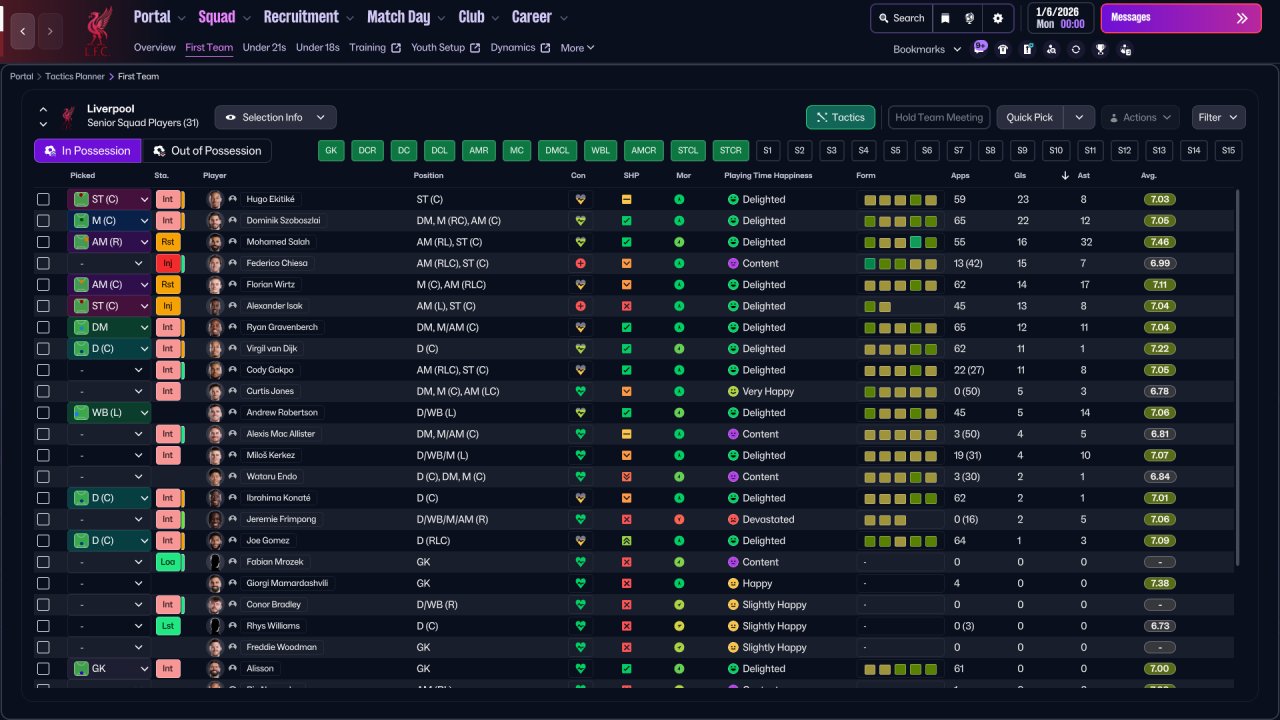Switch to the Dynamics tab

pyautogui.click(x=520, y=48)
